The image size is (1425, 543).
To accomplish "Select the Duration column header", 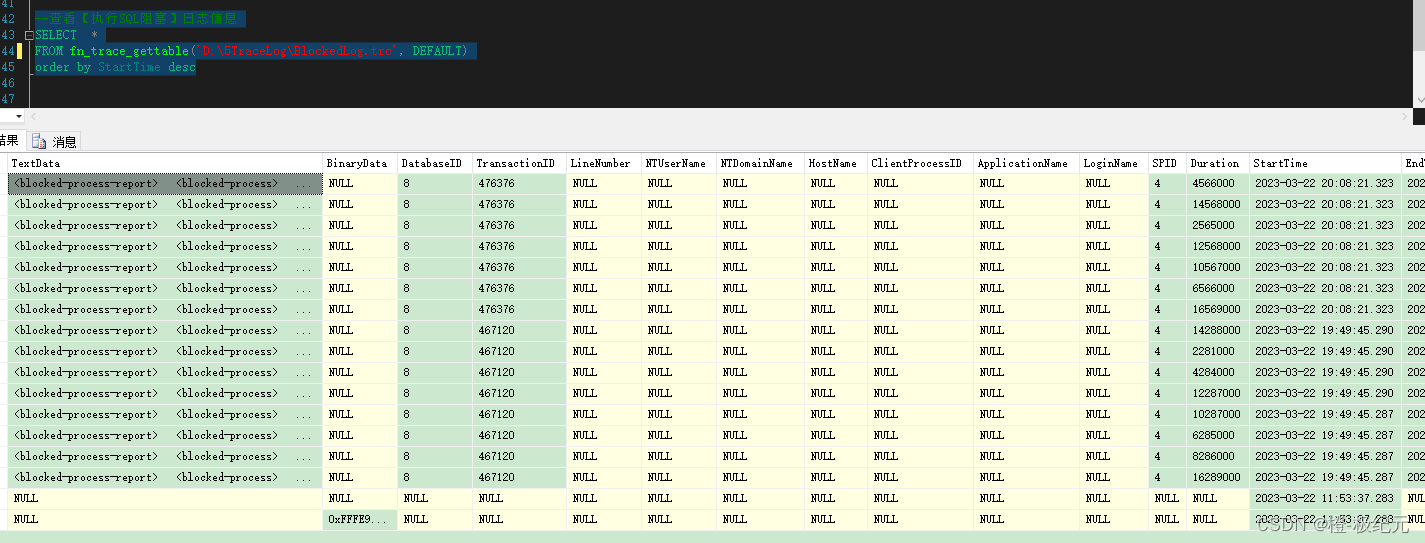I will (x=1216, y=163).
